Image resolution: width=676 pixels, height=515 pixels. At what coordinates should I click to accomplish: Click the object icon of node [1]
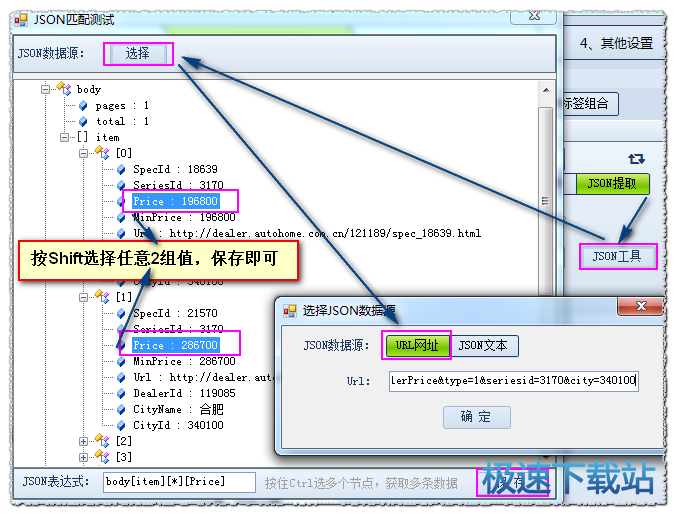coord(103,297)
